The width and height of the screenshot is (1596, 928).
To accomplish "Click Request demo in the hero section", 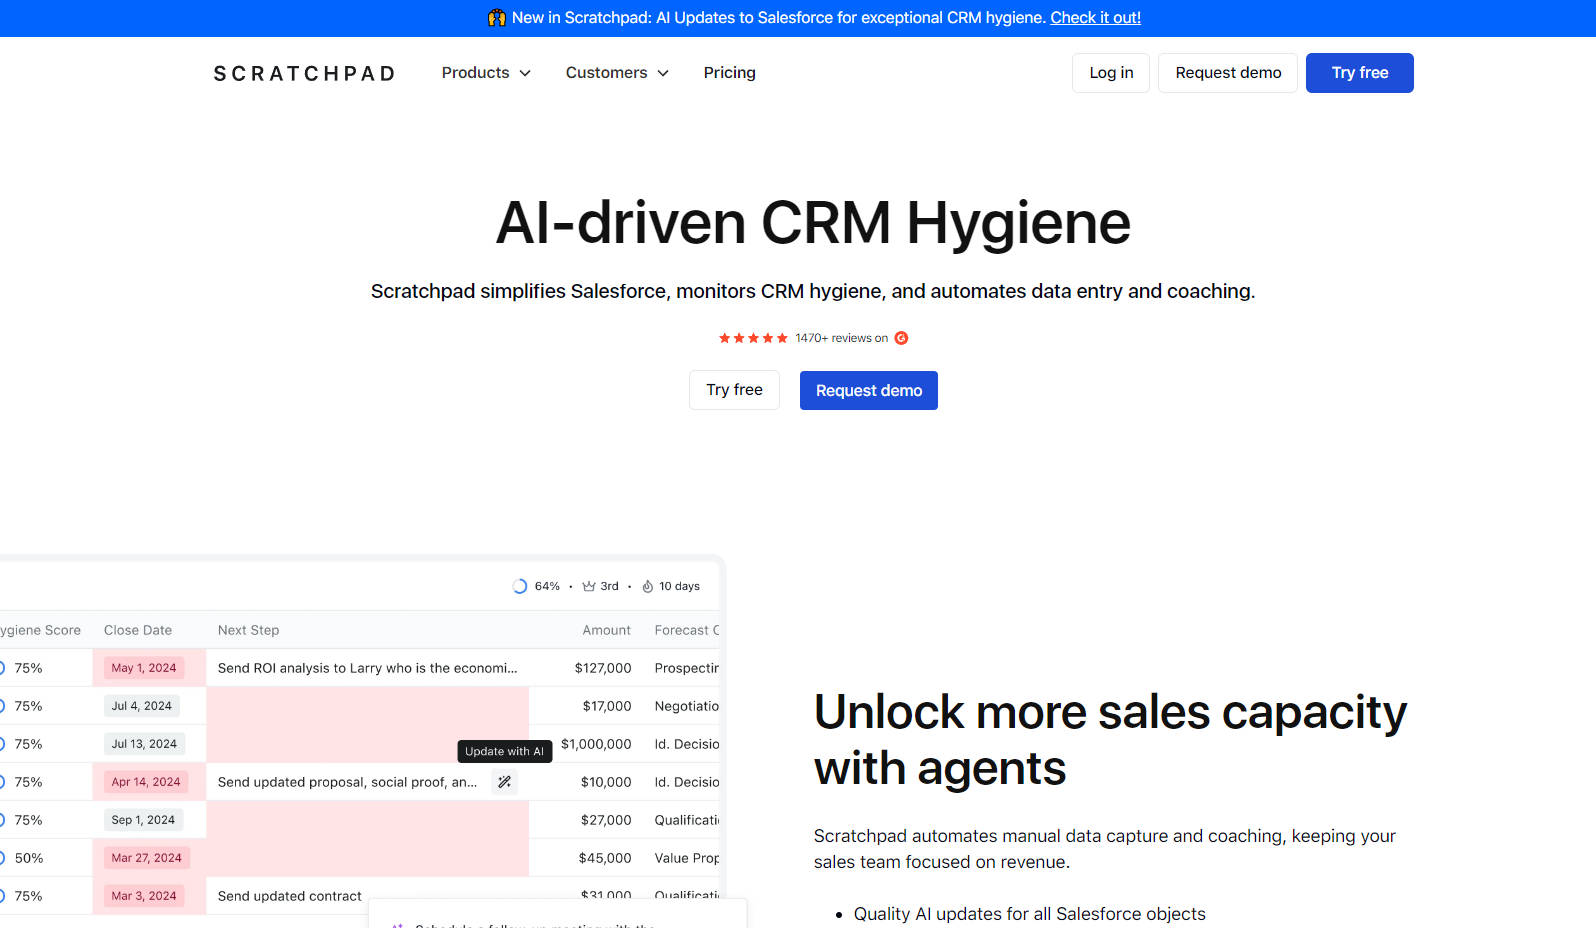I will 868,390.
